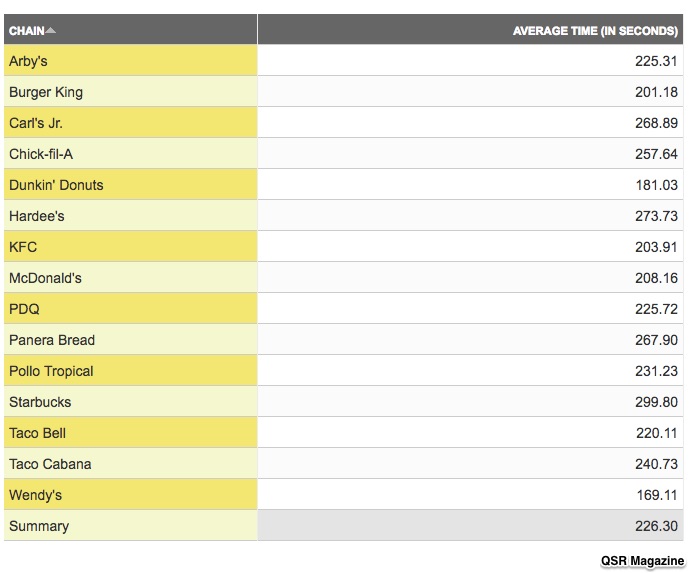Select the Chick-fil-A row
The image size is (691, 573).
click(x=344, y=153)
